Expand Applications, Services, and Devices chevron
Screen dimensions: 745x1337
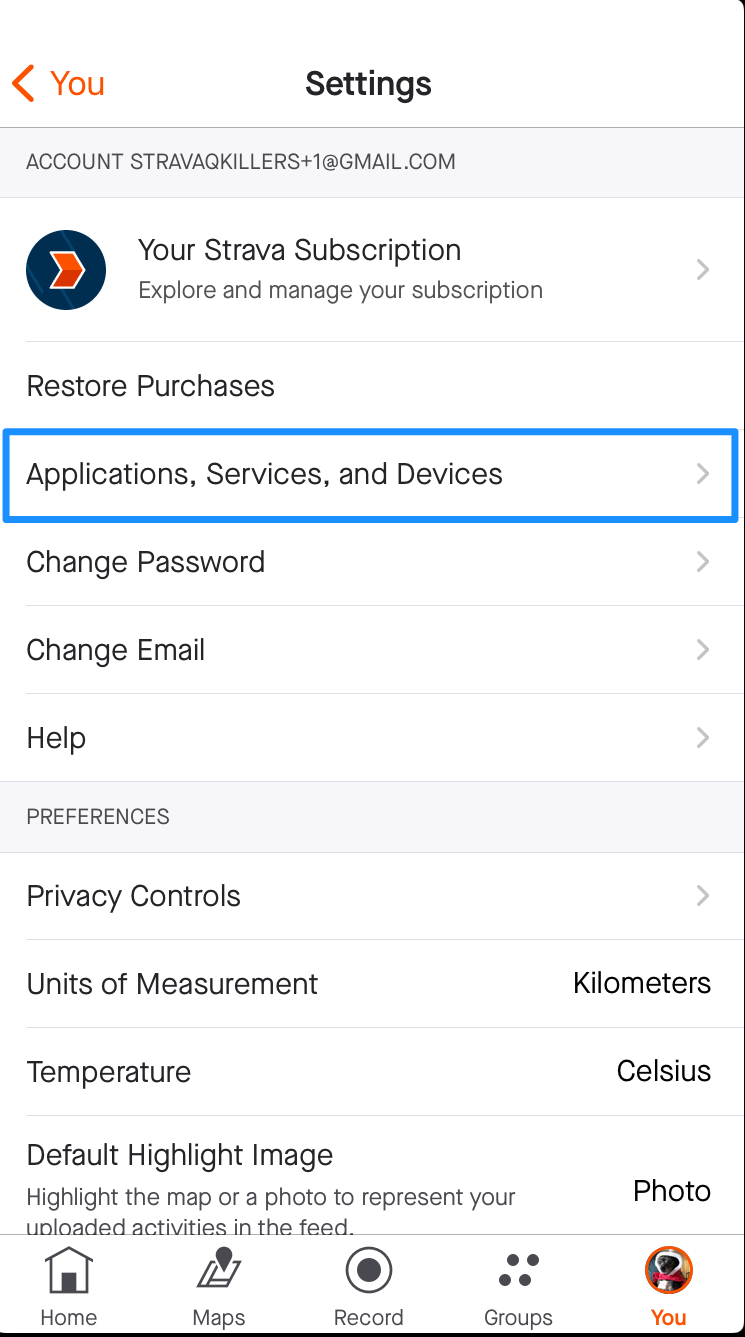pyautogui.click(x=703, y=474)
